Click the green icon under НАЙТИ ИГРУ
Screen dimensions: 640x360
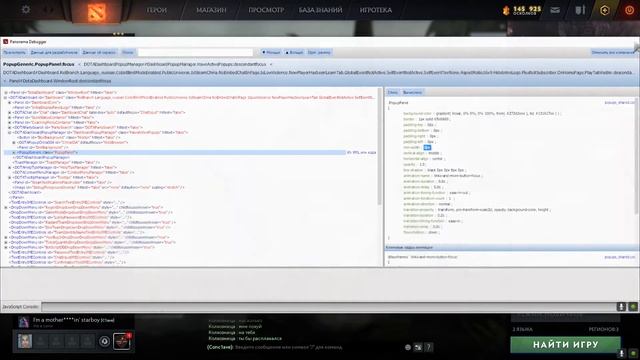coord(633,353)
